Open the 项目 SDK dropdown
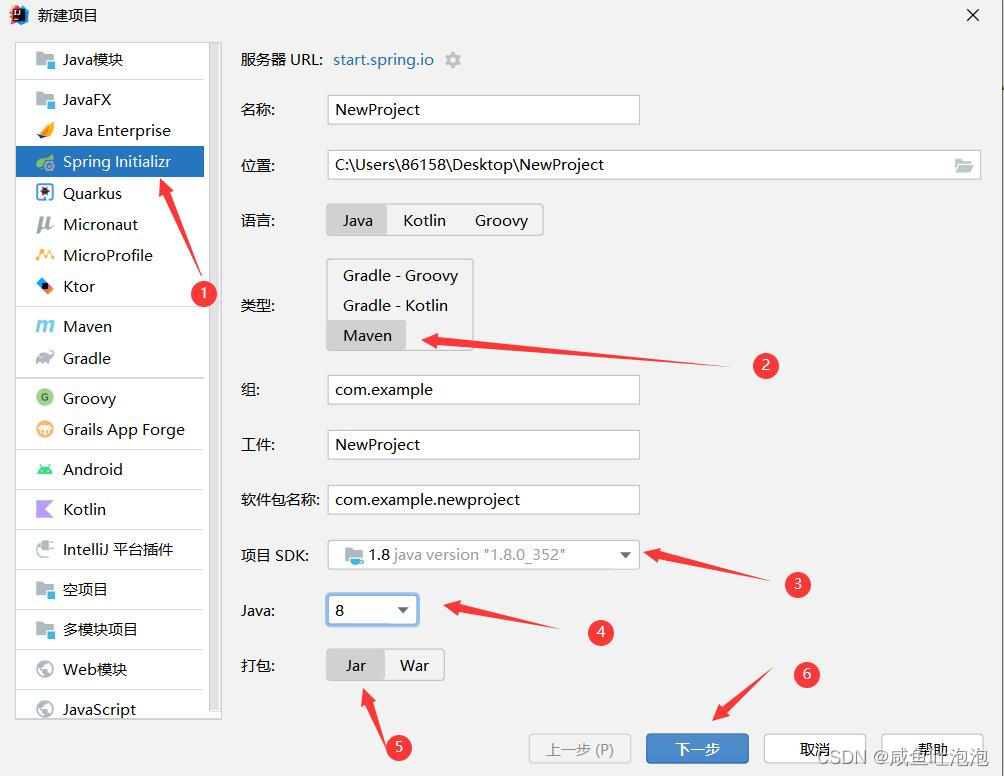This screenshot has height=776, width=1004. [x=483, y=554]
